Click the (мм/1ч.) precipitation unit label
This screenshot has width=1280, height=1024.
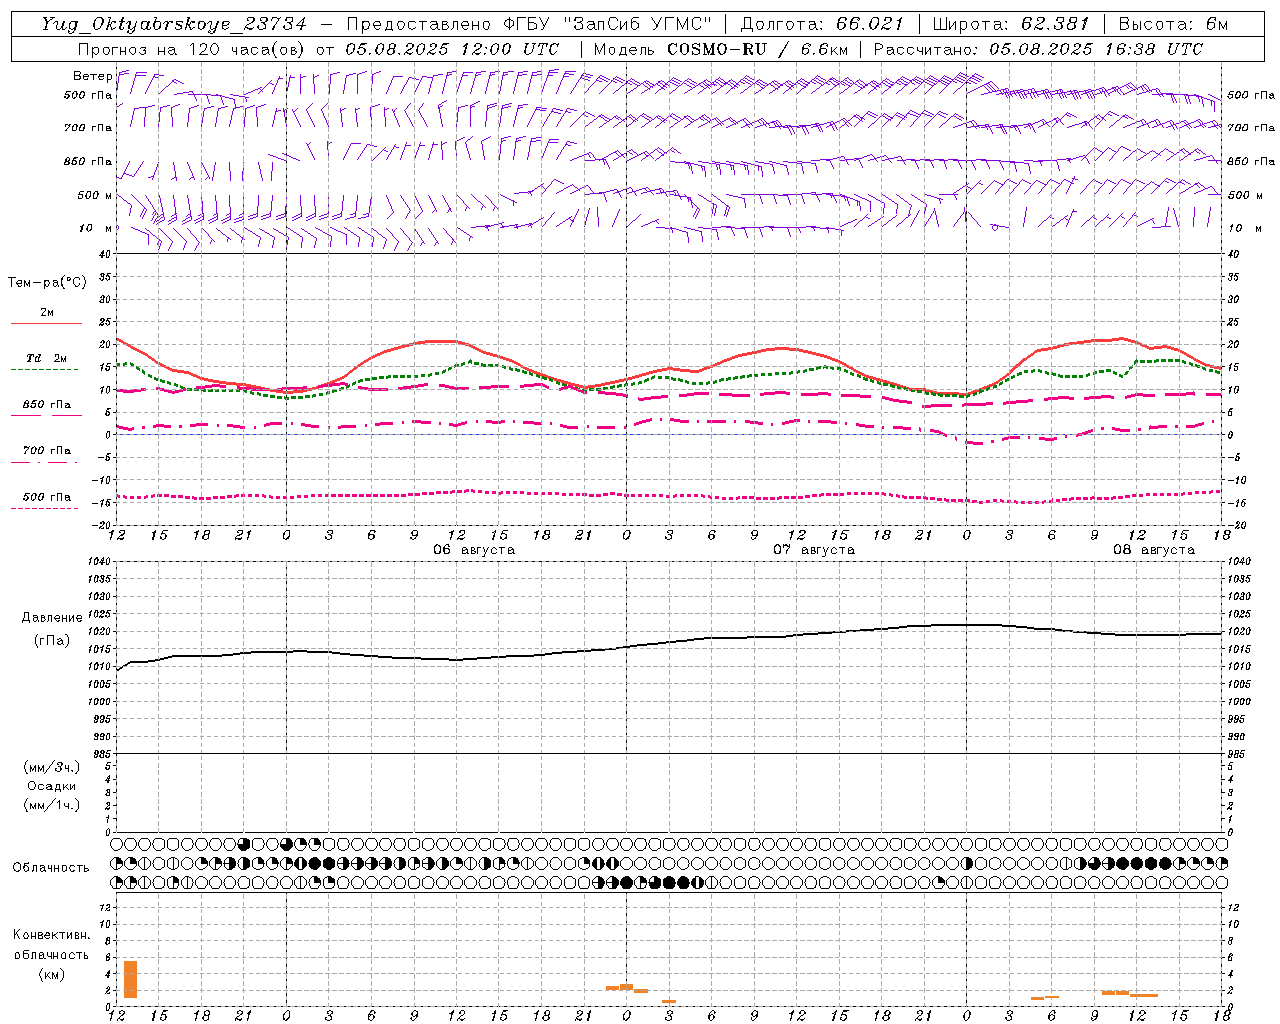click(52, 805)
